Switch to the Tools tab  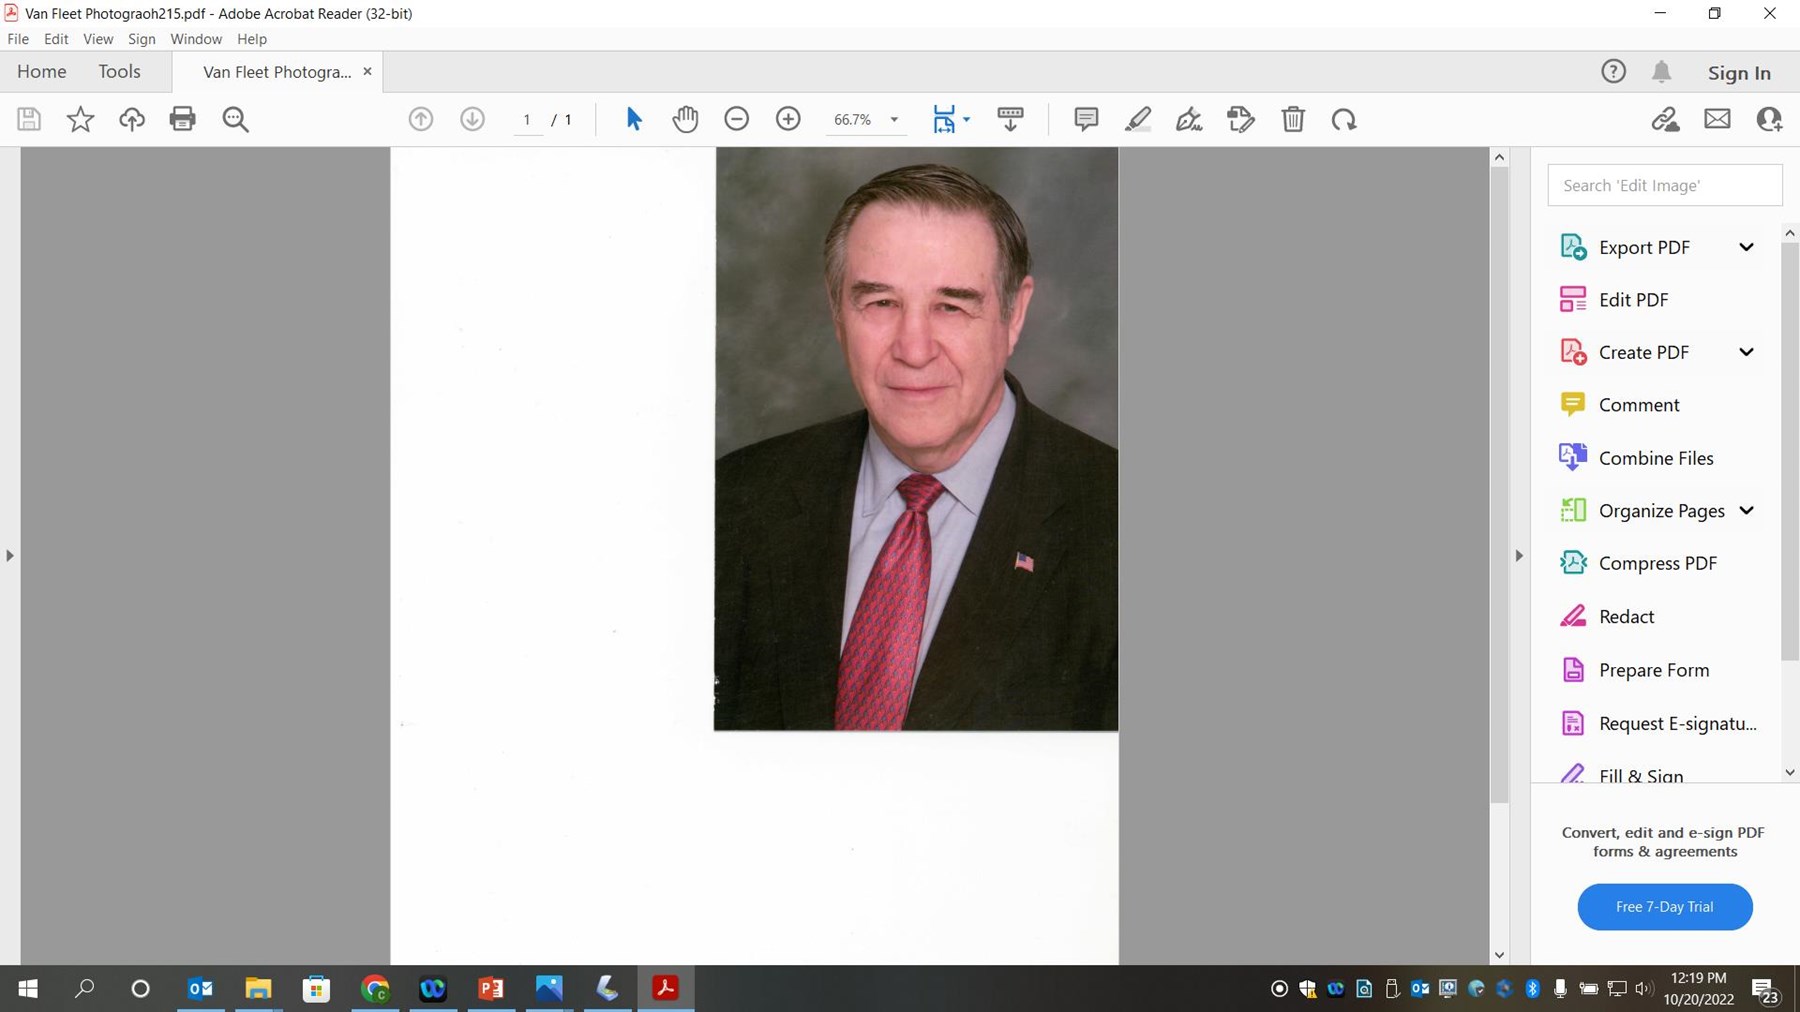click(x=119, y=72)
